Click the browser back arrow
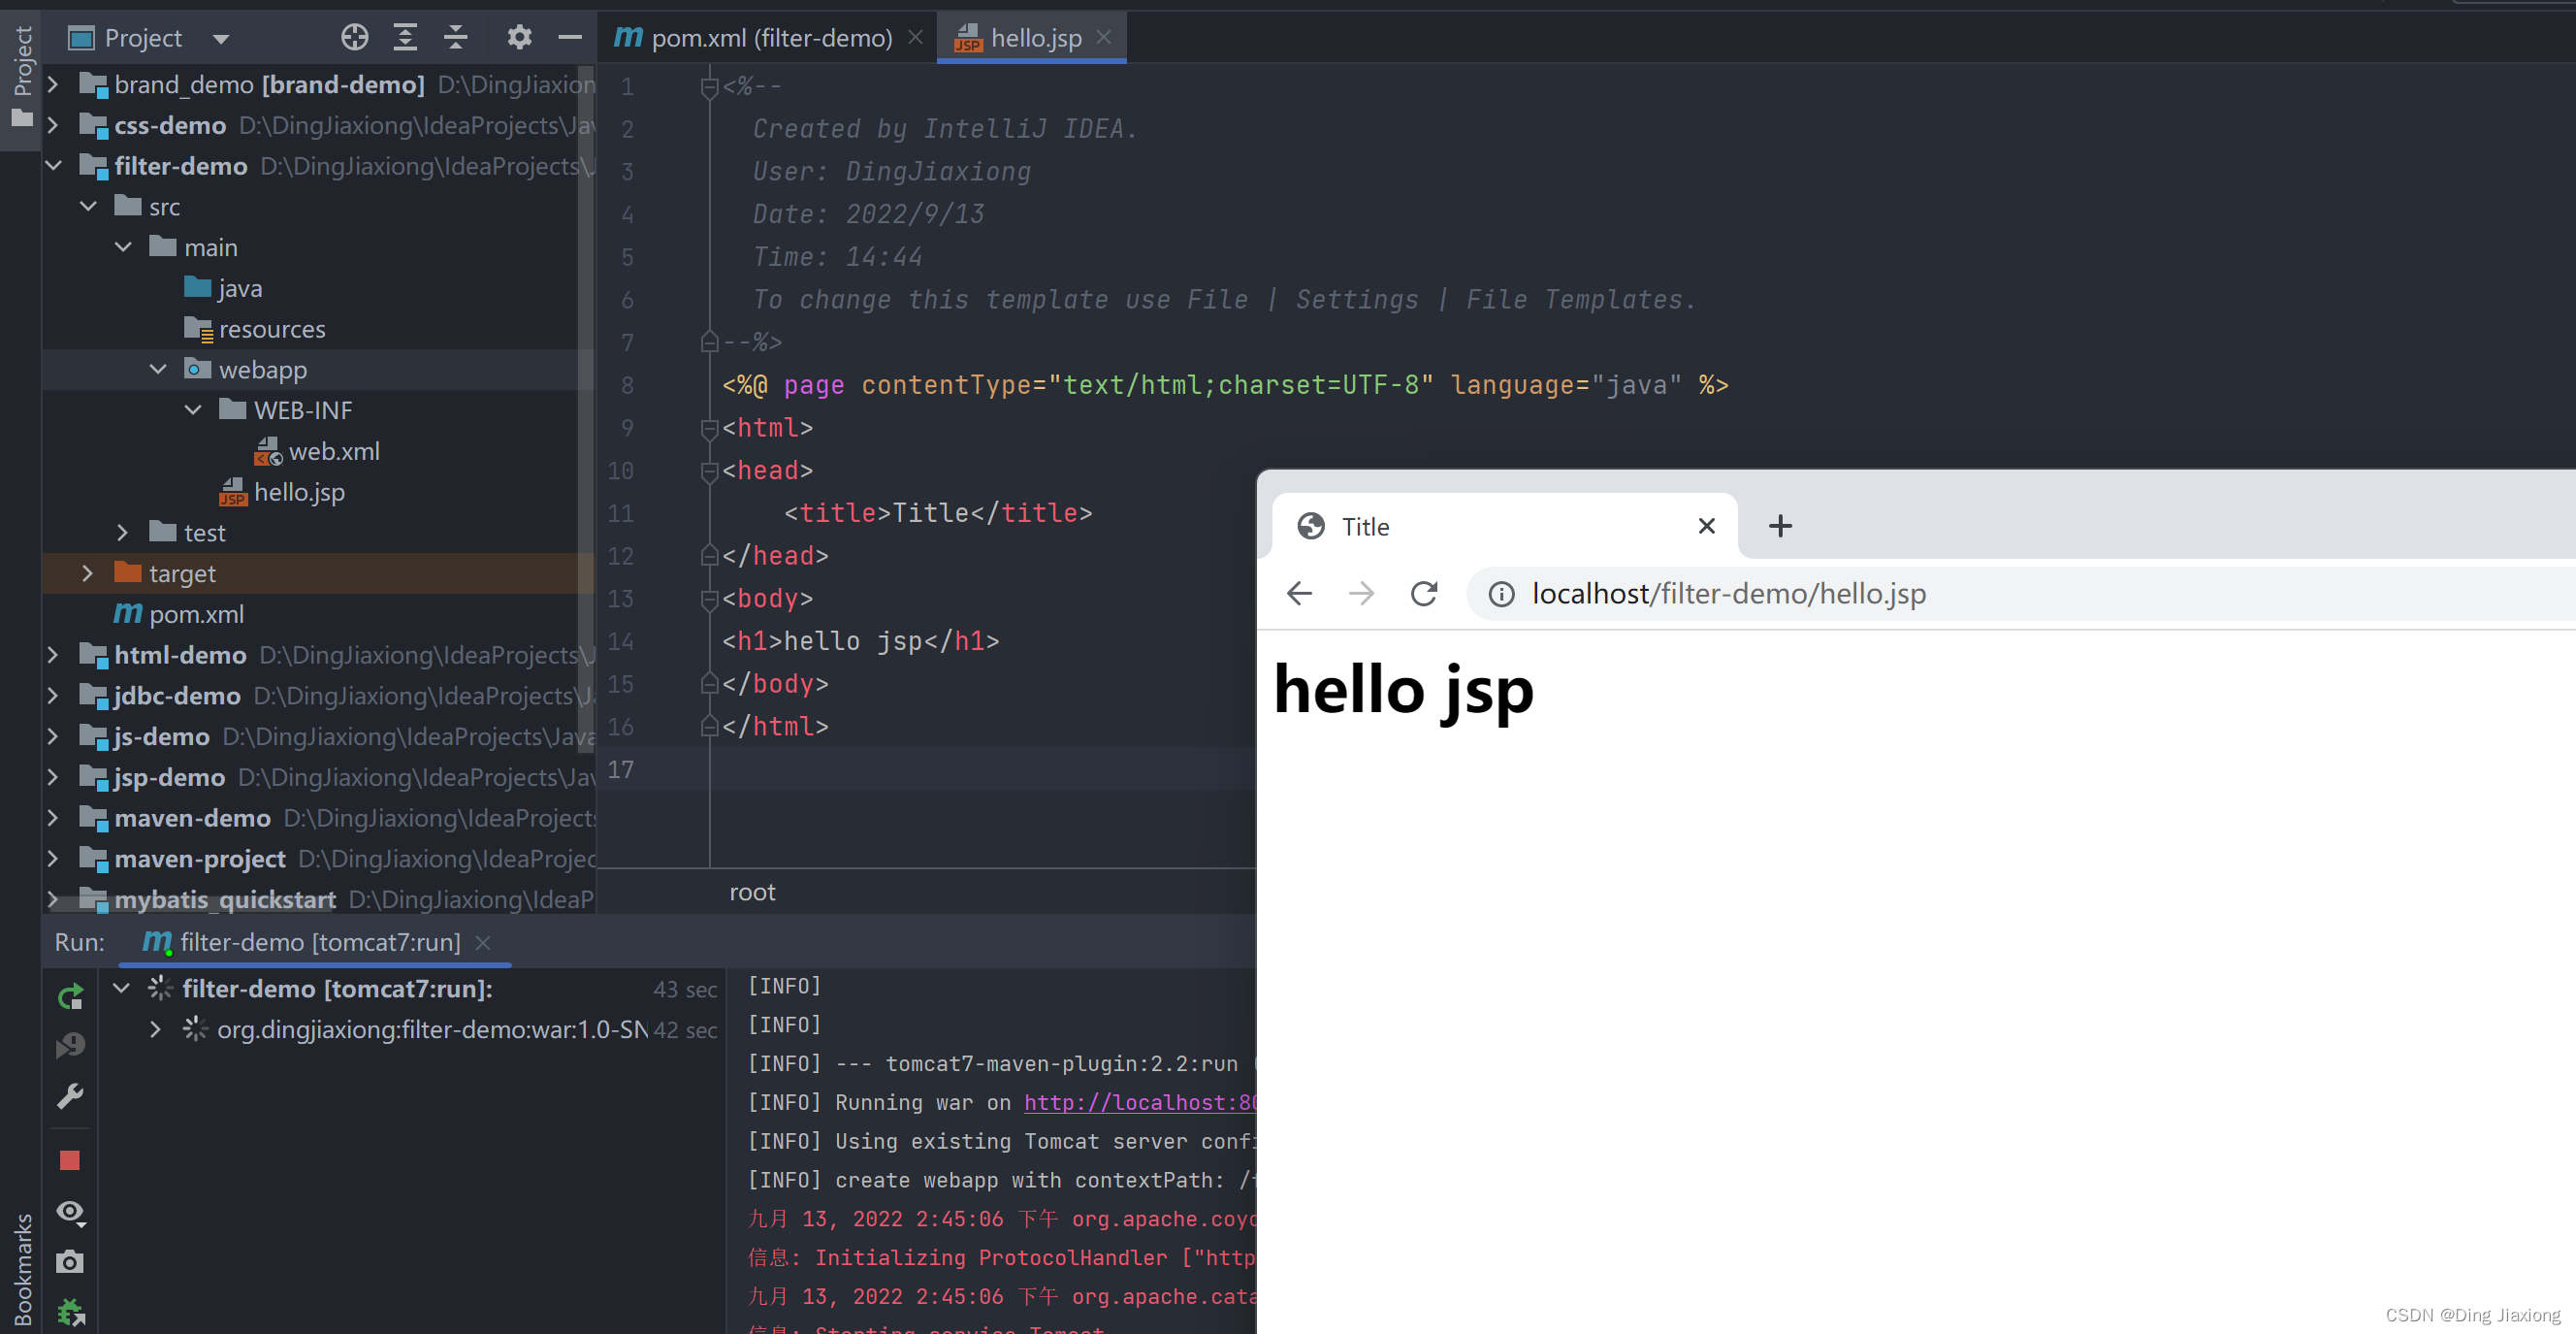 coord(1299,593)
